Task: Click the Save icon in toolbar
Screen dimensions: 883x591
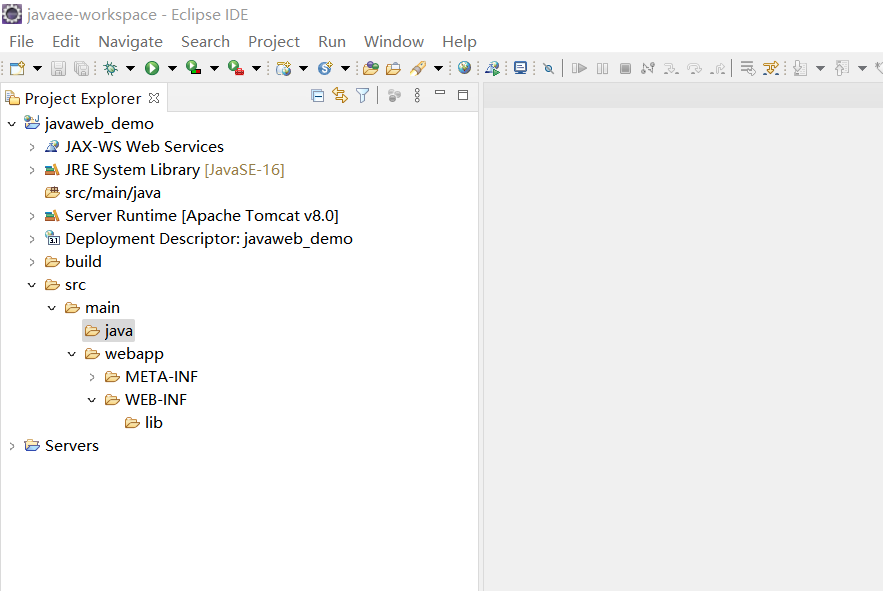Action: 58,68
